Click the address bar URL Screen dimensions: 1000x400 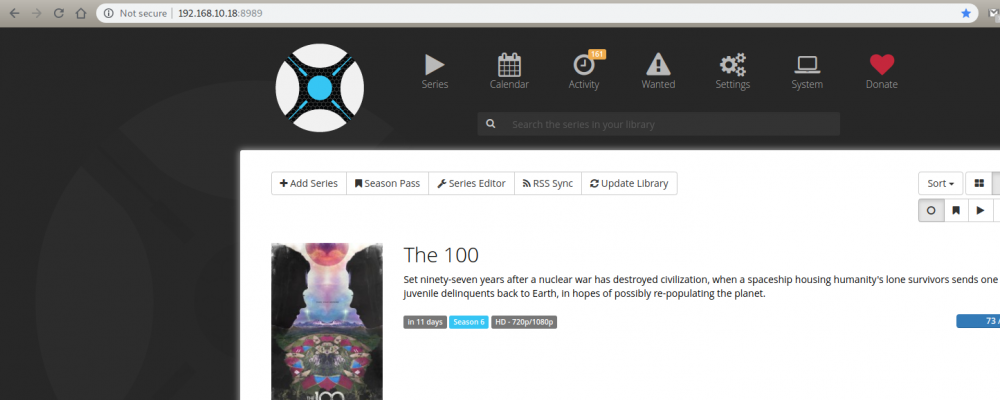click(x=220, y=13)
